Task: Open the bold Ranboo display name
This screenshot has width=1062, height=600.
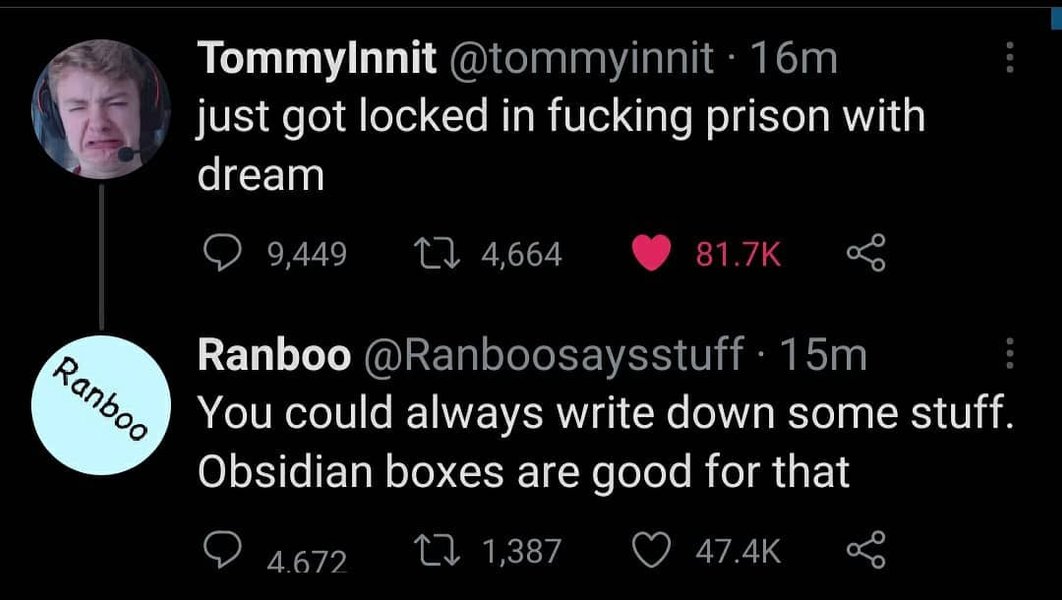Action: click(274, 354)
